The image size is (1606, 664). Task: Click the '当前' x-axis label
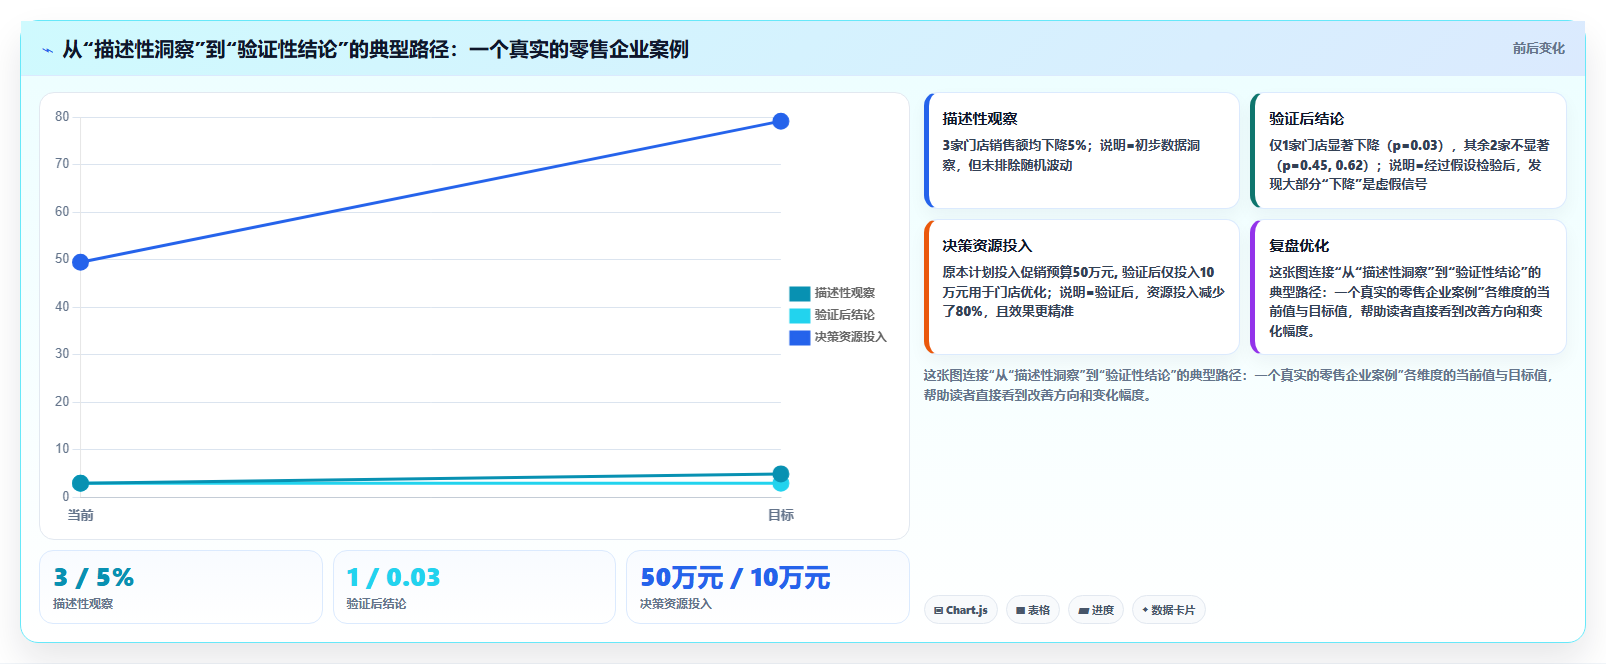[x=81, y=515]
